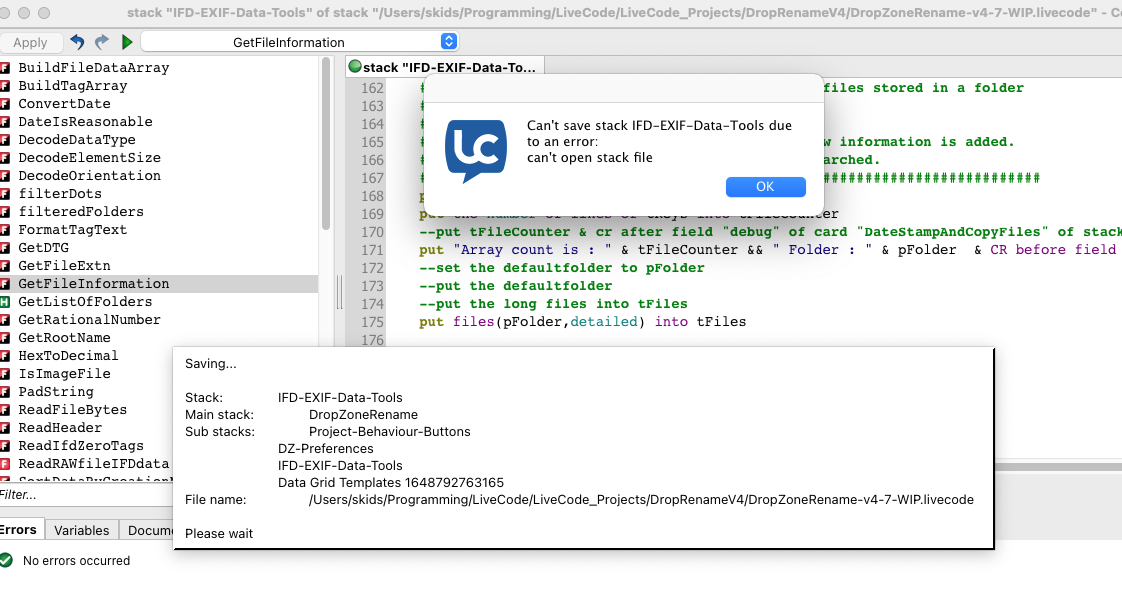Click the green status dot on script tab
This screenshot has width=1122, height=607.
(354, 67)
